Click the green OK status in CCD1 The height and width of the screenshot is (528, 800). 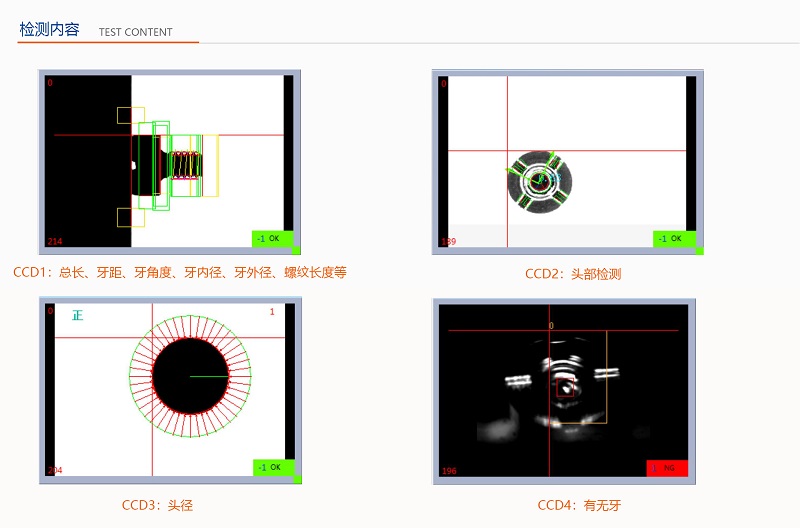point(273,239)
